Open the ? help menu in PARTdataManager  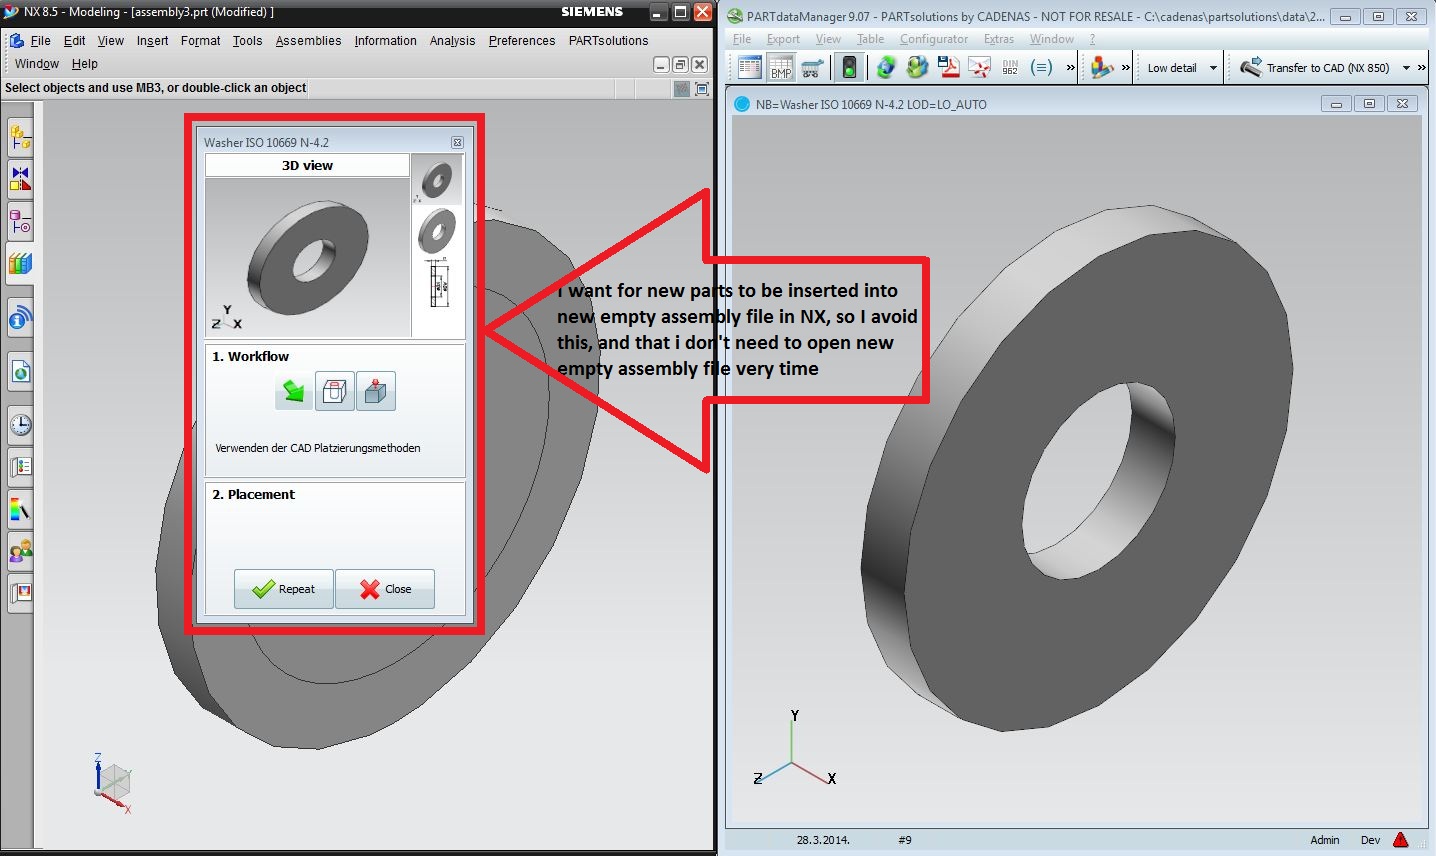1092,39
